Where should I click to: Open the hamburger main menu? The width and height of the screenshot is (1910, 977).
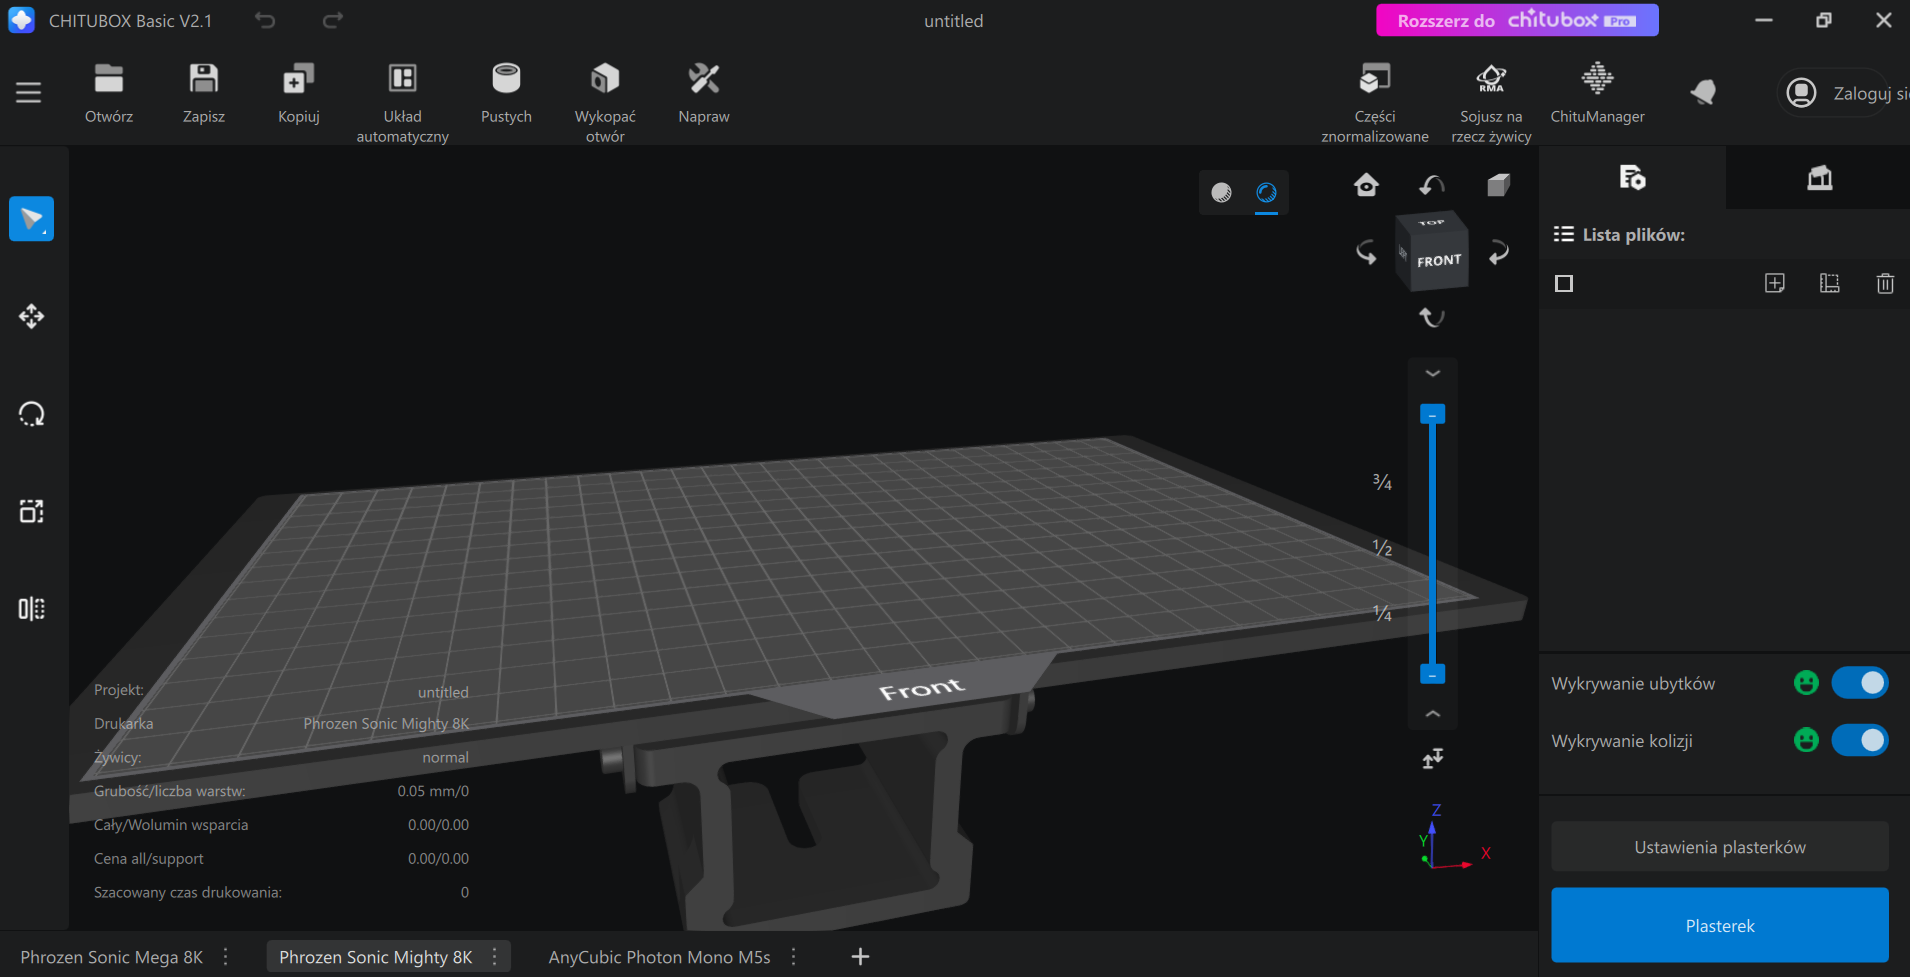pyautogui.click(x=29, y=93)
